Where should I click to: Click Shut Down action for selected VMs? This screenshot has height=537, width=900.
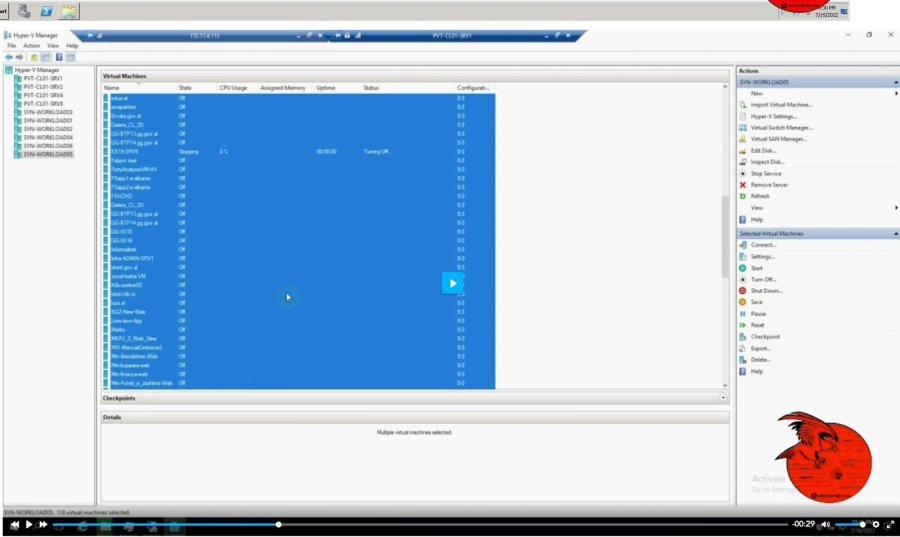click(766, 291)
